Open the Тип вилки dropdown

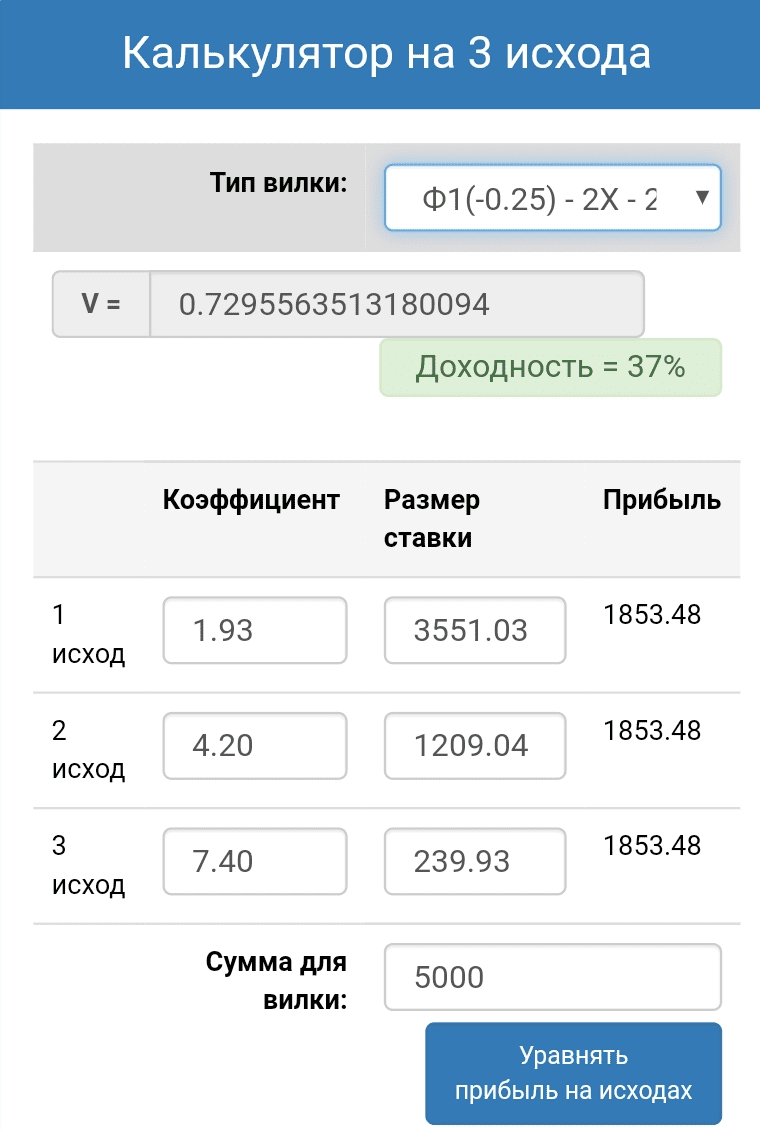tap(552, 198)
